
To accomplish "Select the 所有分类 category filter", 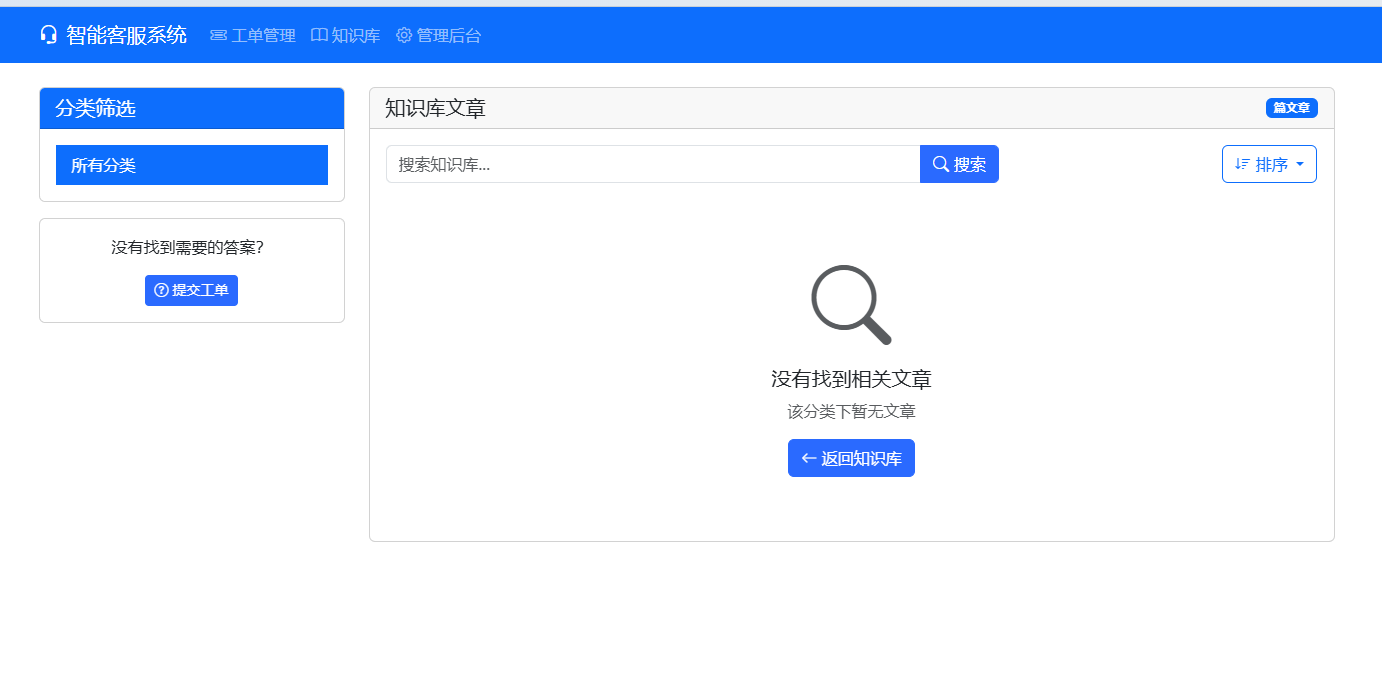I will [x=191, y=164].
